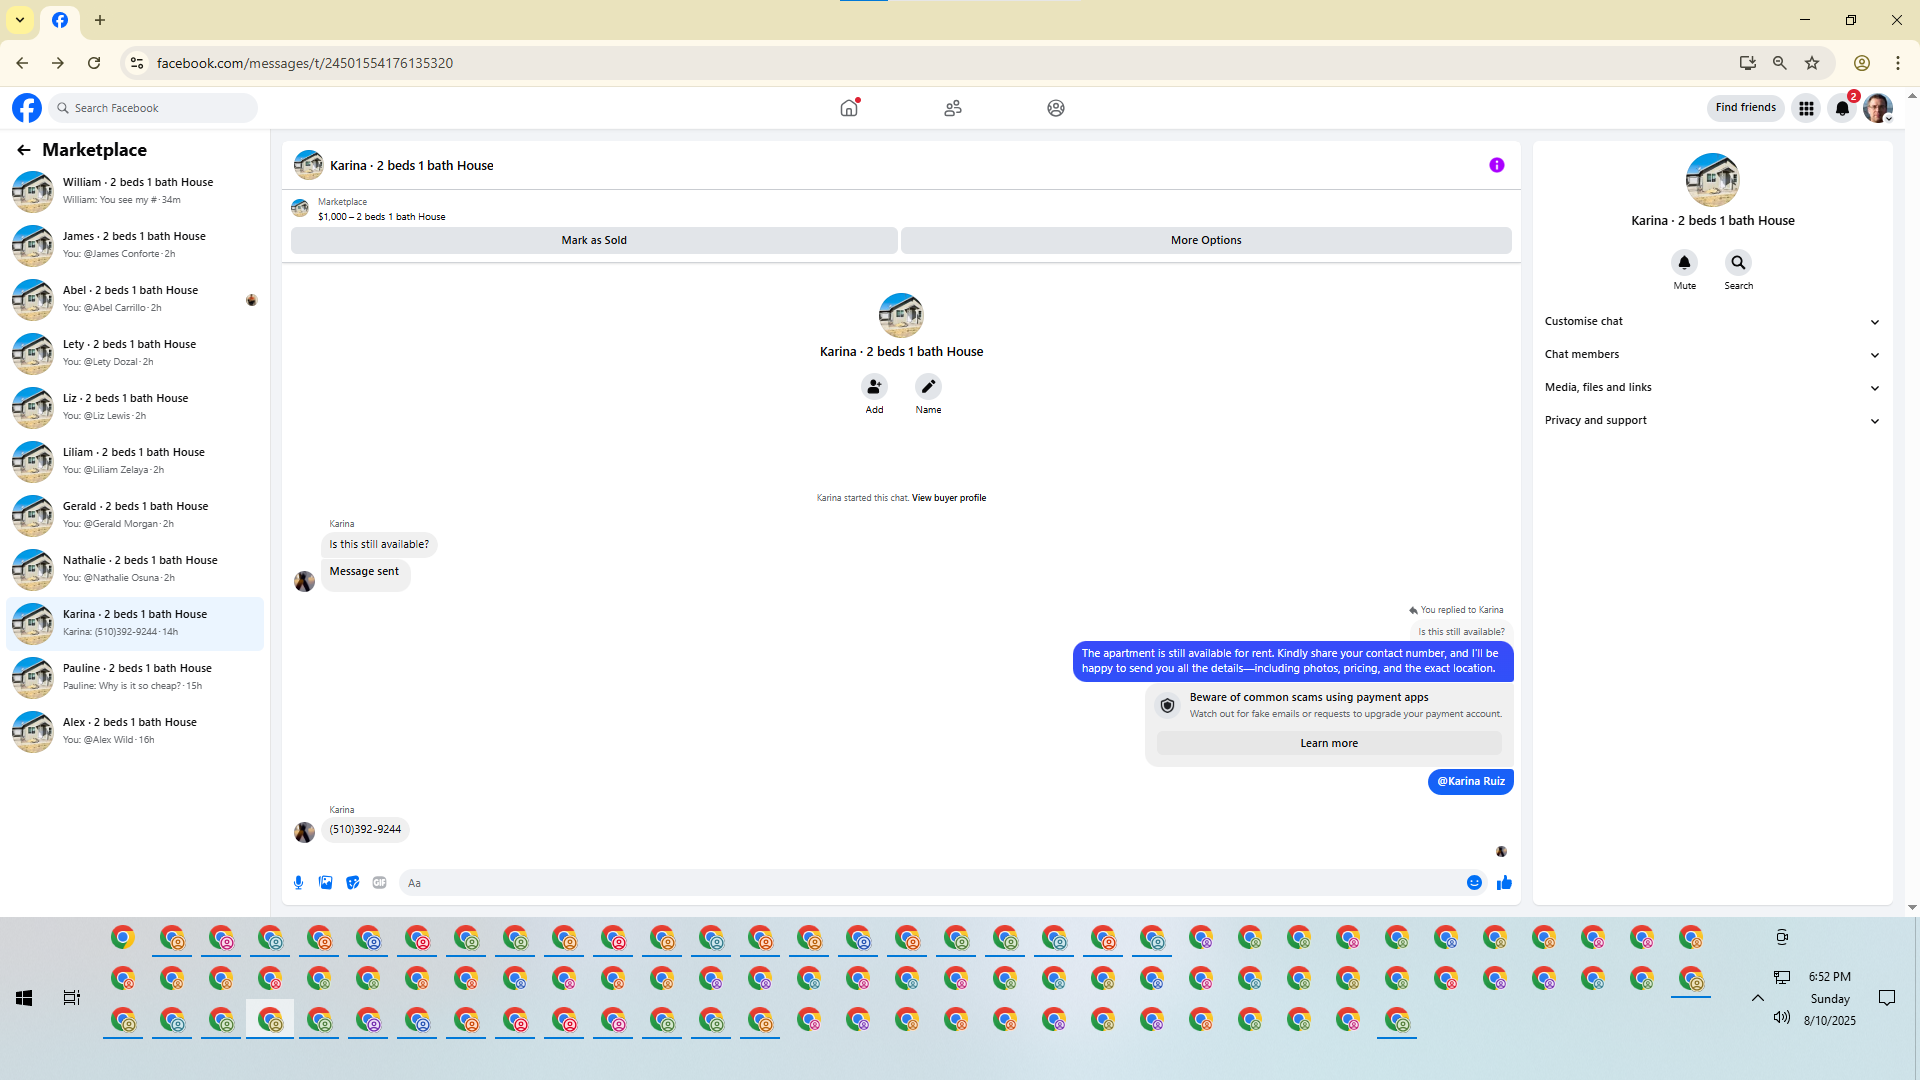Send a thumbs-up like
This screenshot has height=1080, width=1920.
tap(1504, 882)
